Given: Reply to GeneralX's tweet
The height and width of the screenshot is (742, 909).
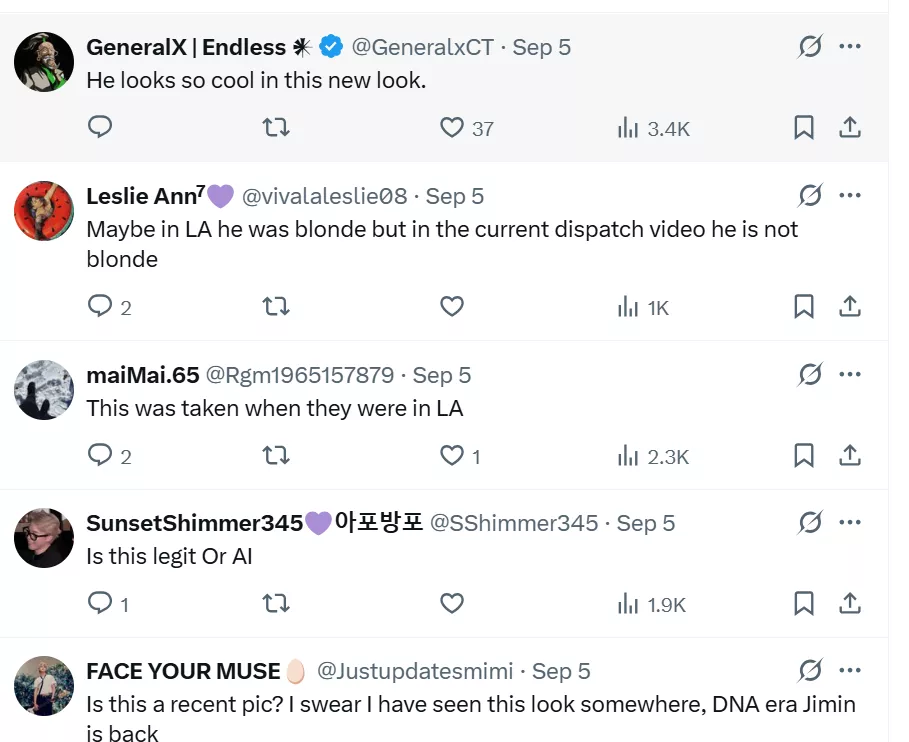Looking at the screenshot, I should tap(100, 128).
